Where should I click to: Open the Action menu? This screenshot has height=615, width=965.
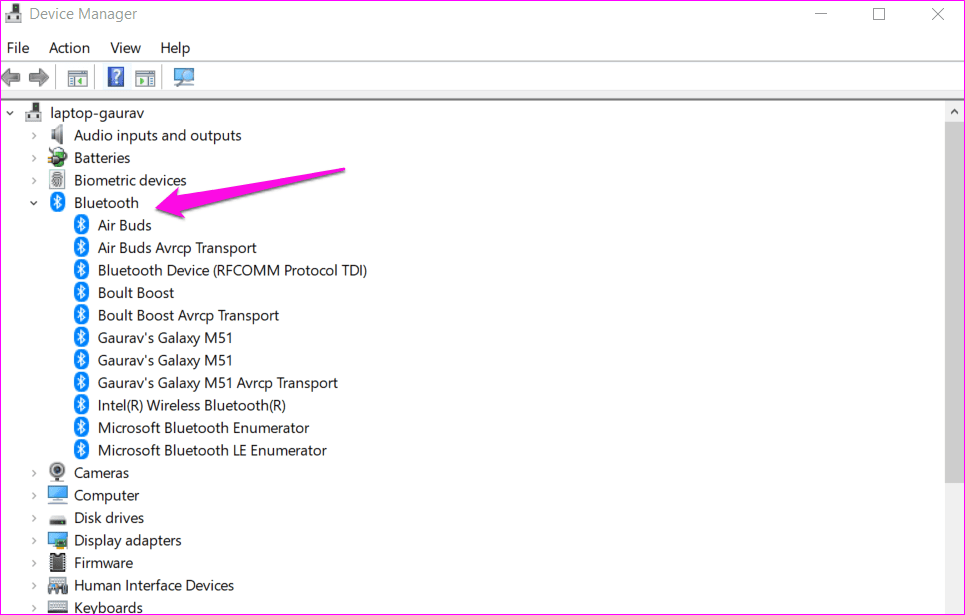pyautogui.click(x=70, y=48)
